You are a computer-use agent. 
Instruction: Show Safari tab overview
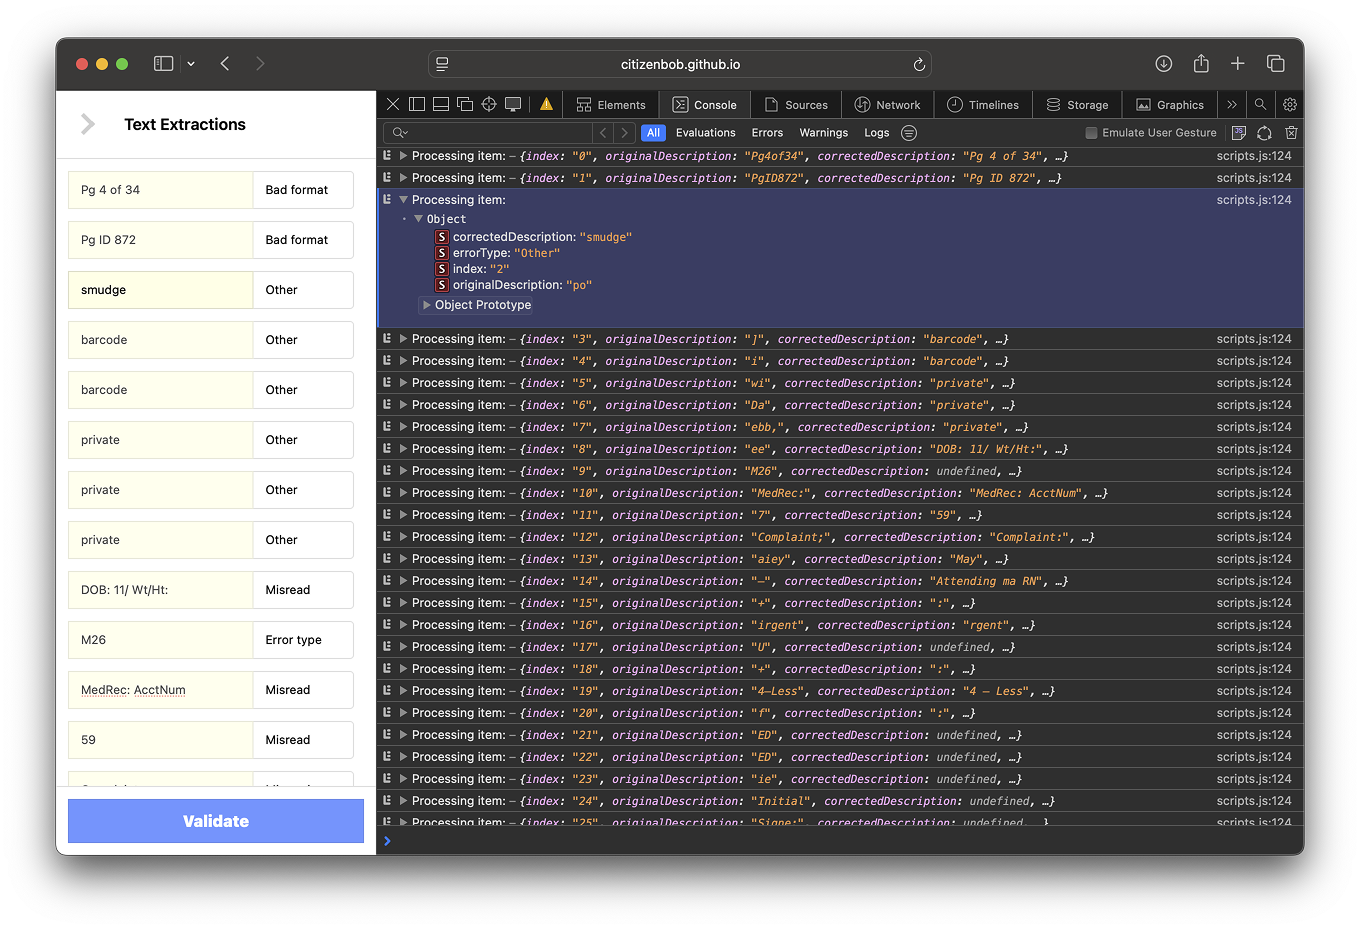point(1276,63)
